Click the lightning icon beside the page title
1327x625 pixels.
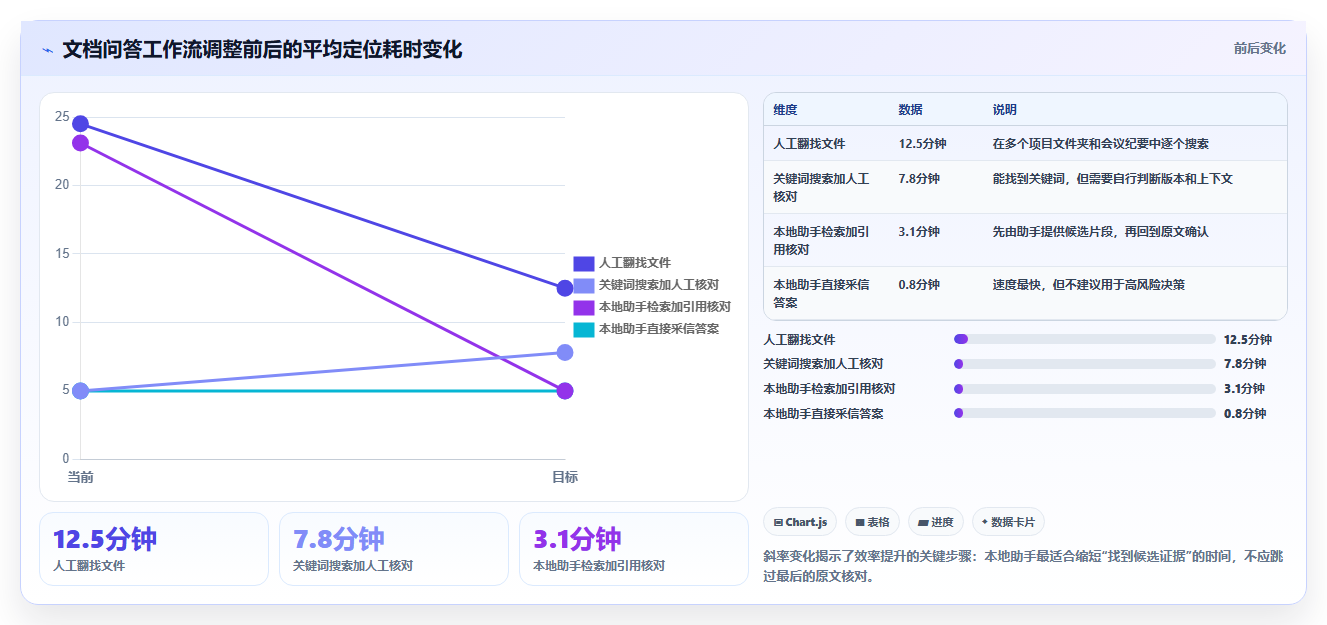48,50
